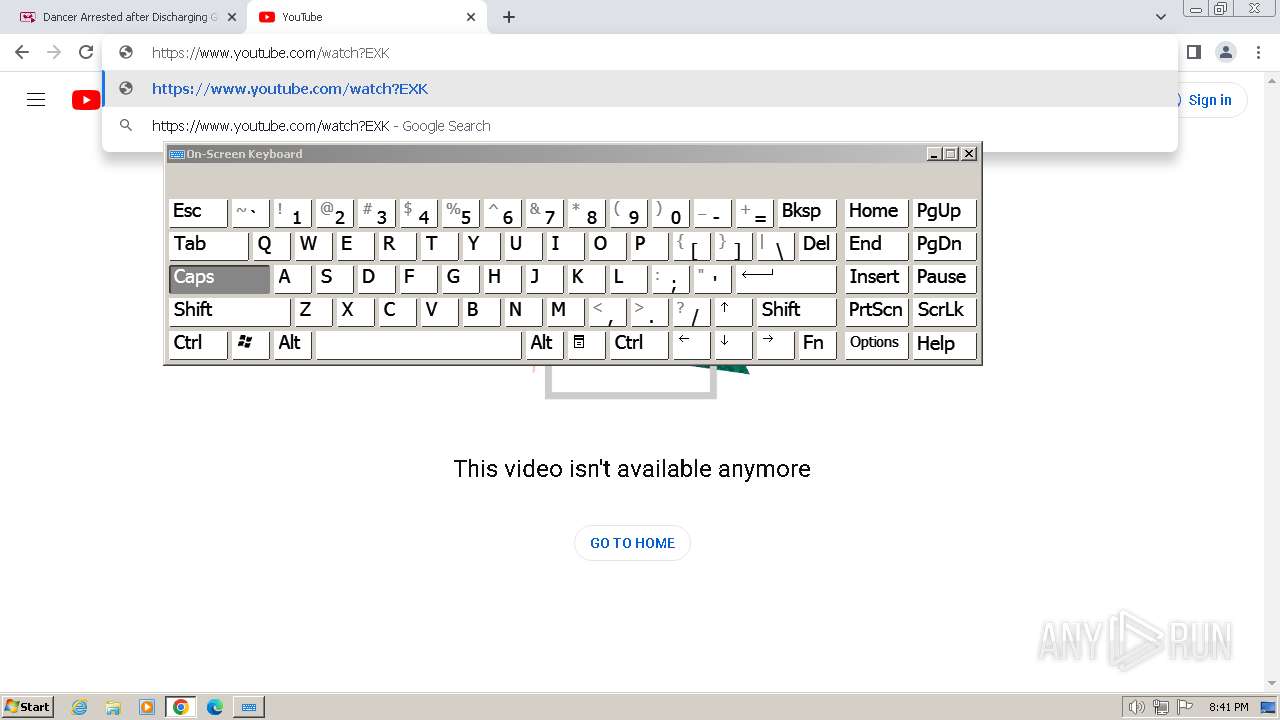Select On-Screen Keyboard taskbar icon
Image resolution: width=1280 pixels, height=720 pixels.
pos(249,707)
